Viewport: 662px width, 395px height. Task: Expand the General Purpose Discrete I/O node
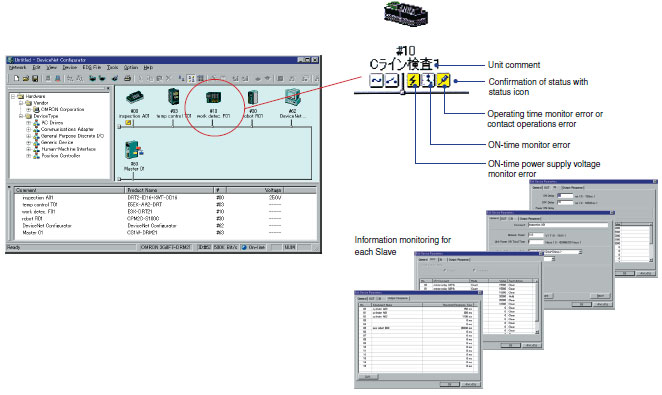click(29, 136)
